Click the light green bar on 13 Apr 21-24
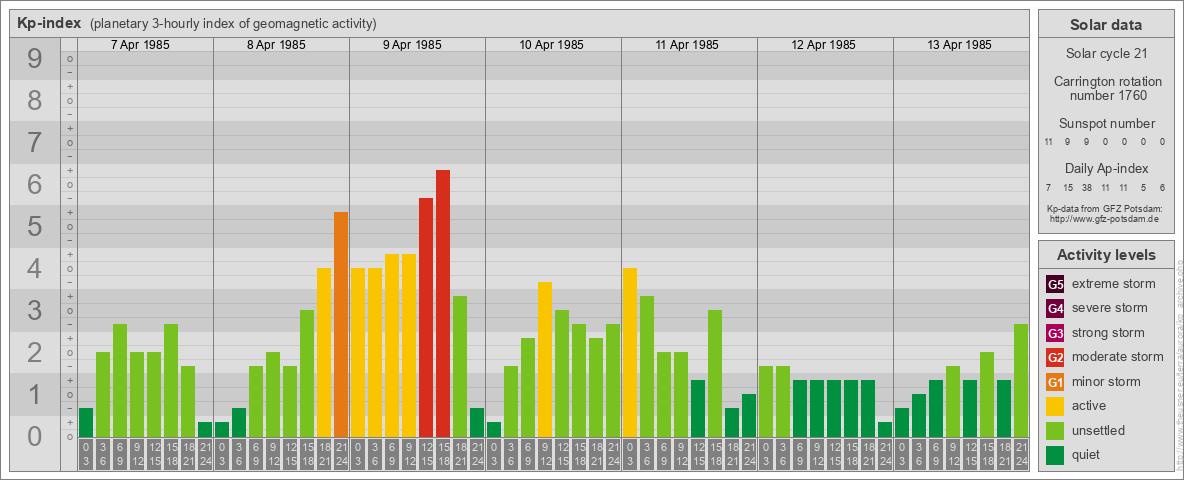Image resolution: width=1184 pixels, height=480 pixels. (1021, 380)
